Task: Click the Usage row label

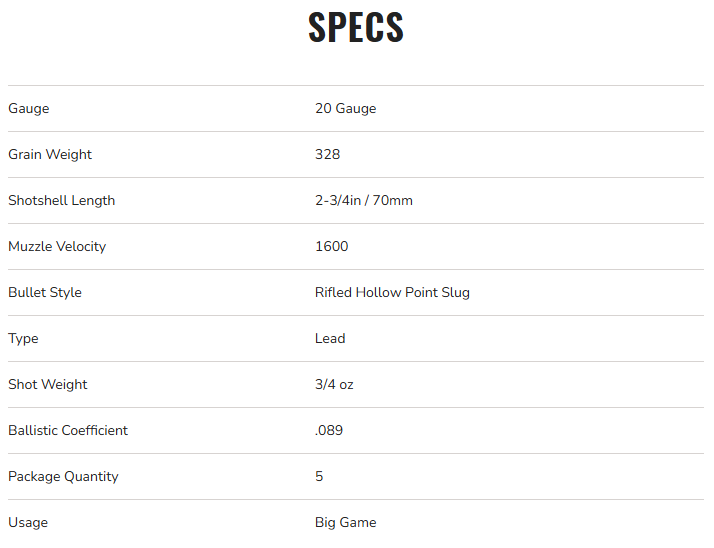Action: click(x=28, y=522)
